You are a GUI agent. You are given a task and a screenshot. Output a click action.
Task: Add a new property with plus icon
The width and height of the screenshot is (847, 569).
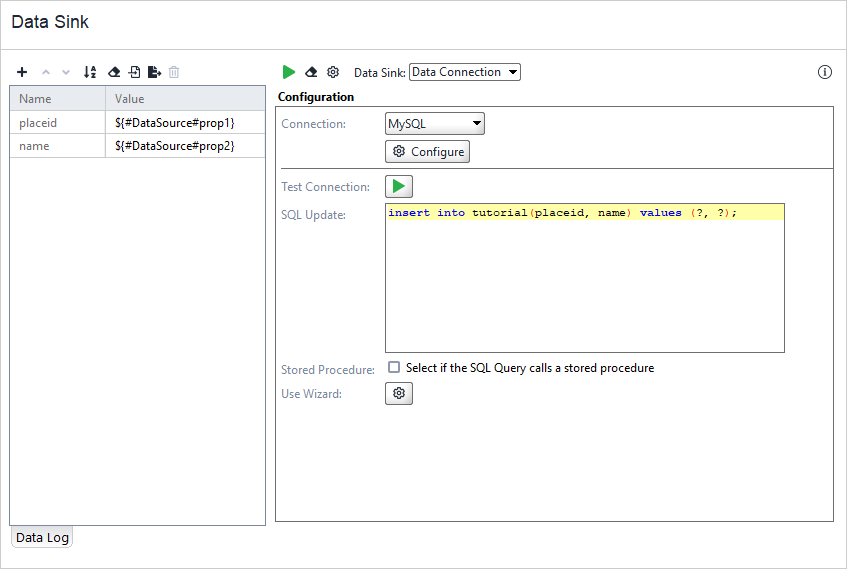tap(22, 72)
